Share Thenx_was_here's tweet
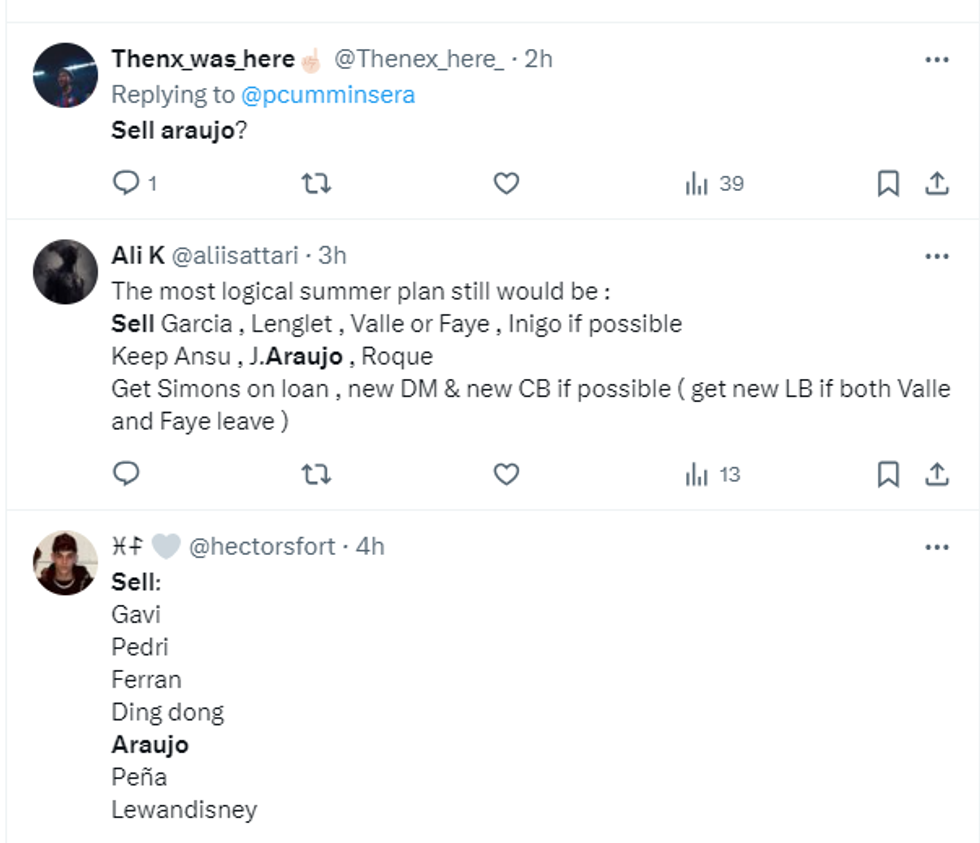This screenshot has height=843, width=980. click(x=936, y=184)
